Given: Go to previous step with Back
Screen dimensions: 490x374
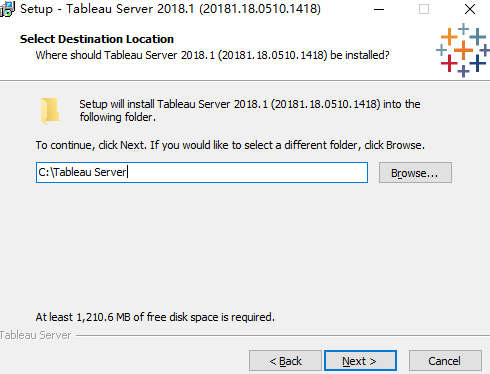Looking at the screenshot, I should pos(285,361).
